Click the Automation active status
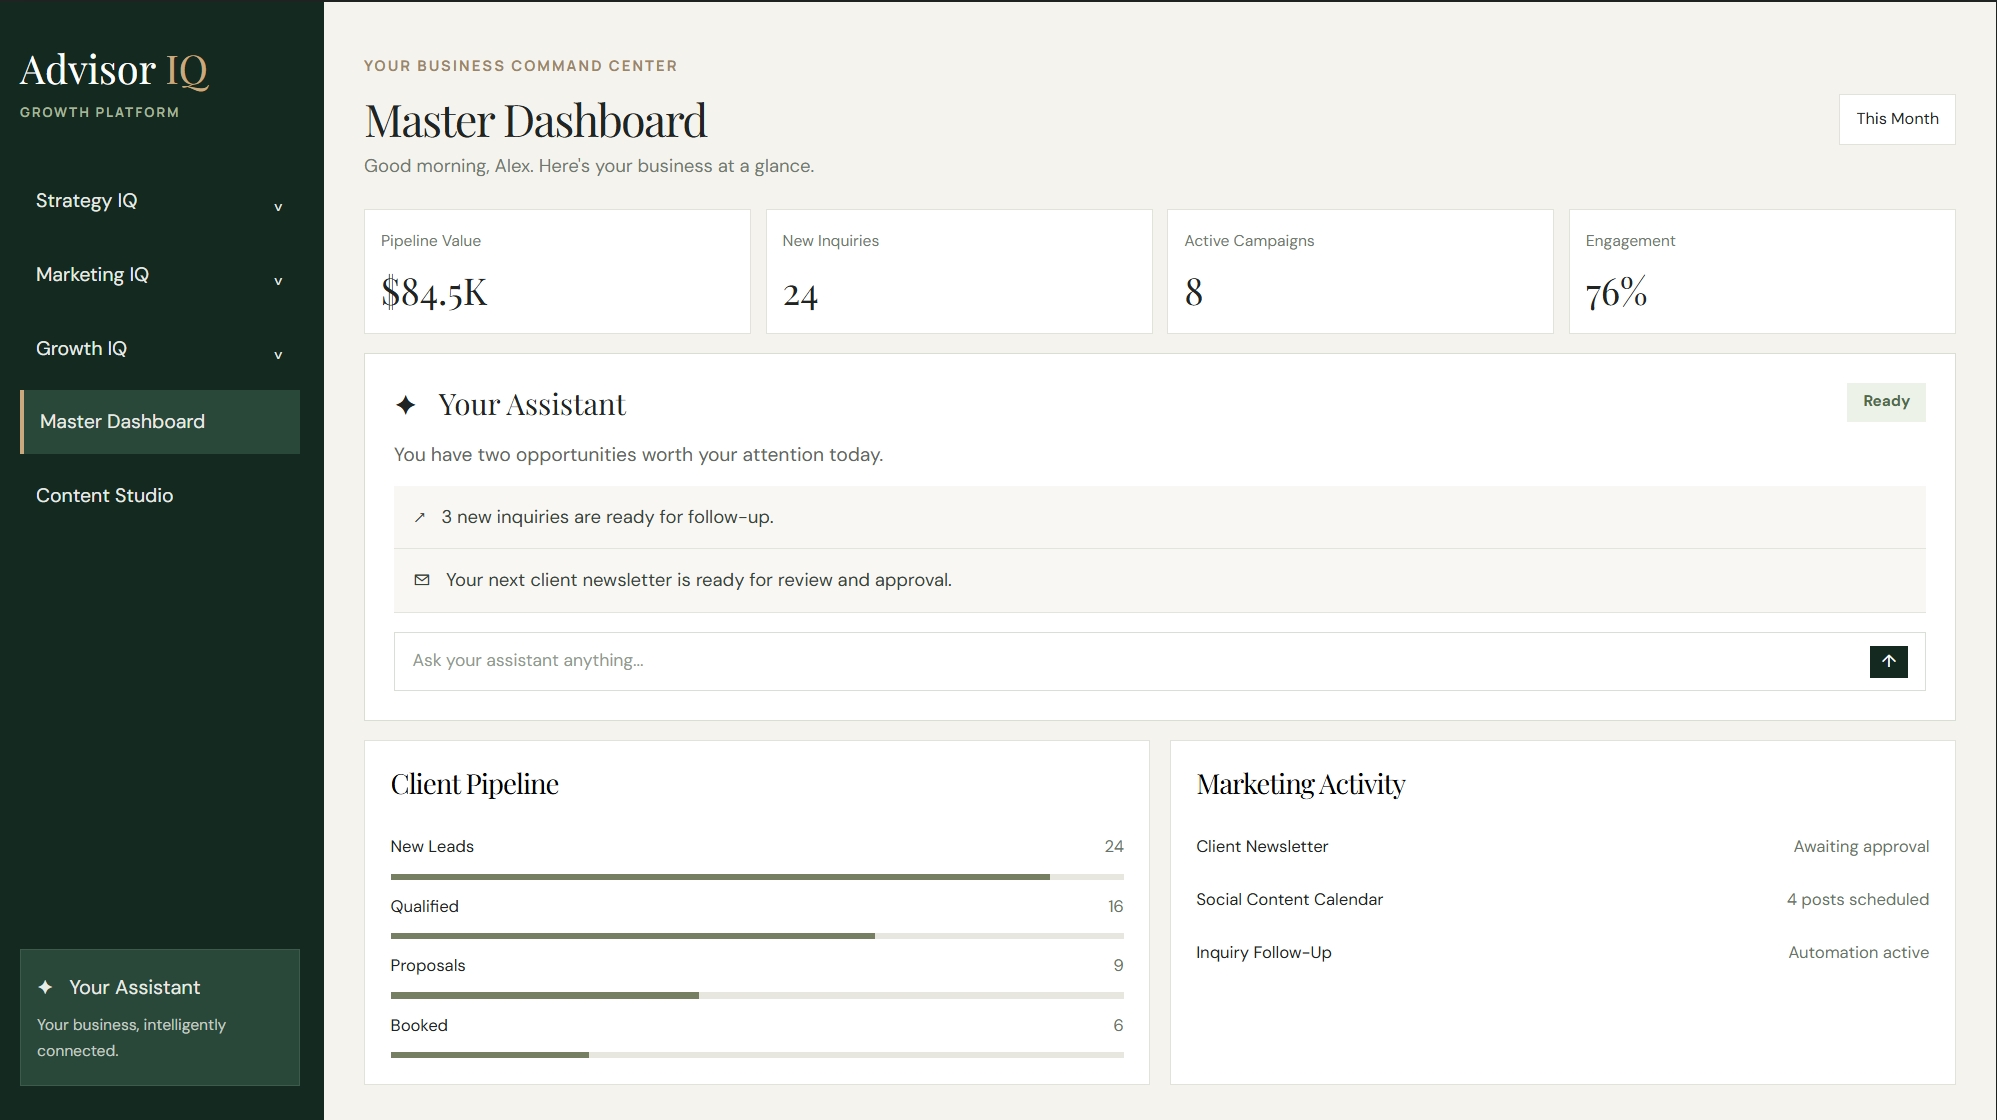 click(1859, 953)
